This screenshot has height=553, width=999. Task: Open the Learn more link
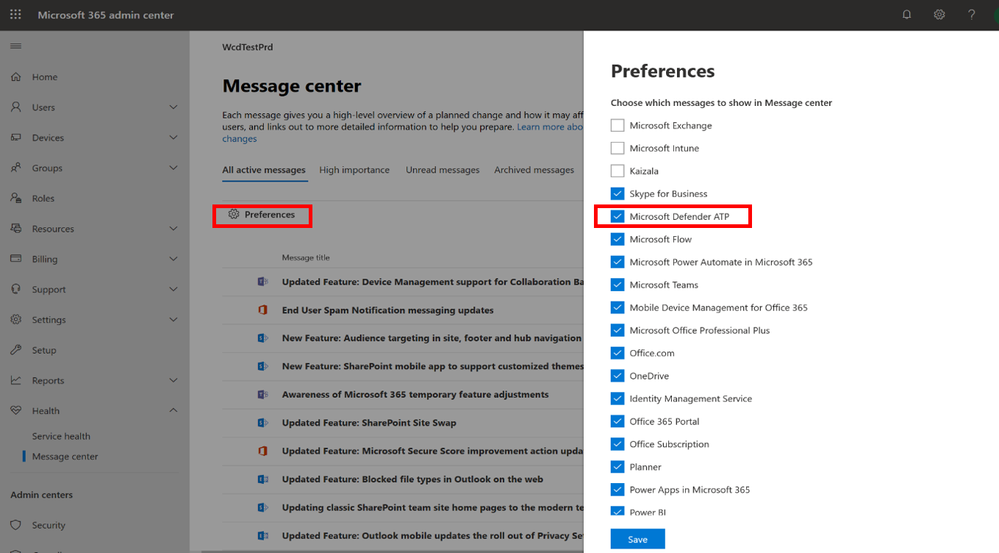tap(550, 127)
